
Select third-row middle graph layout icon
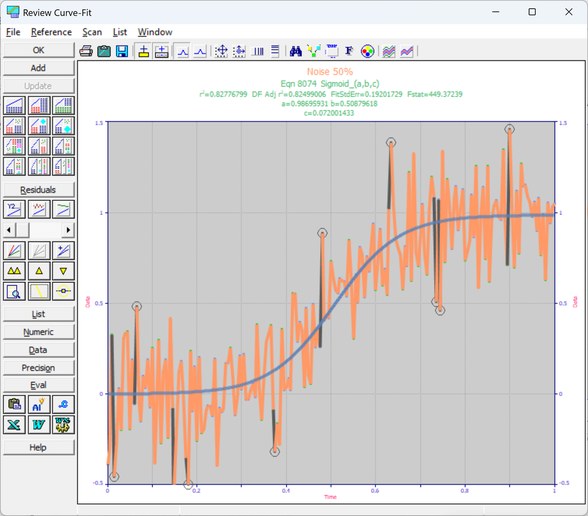(39, 146)
